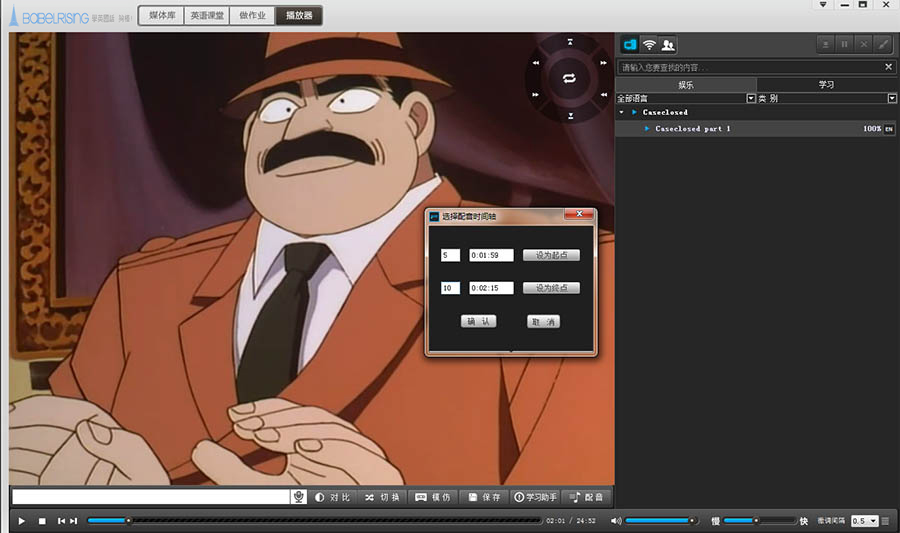Switch to the 做作业 tab

coord(252,15)
